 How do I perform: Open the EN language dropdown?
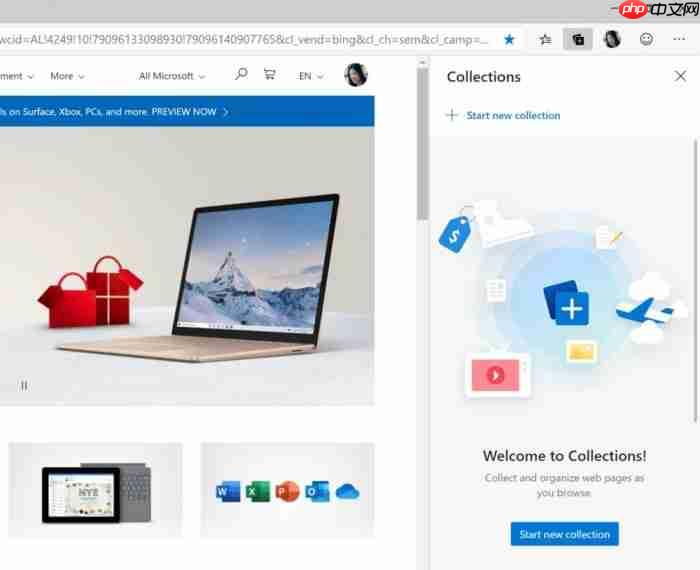coord(311,76)
